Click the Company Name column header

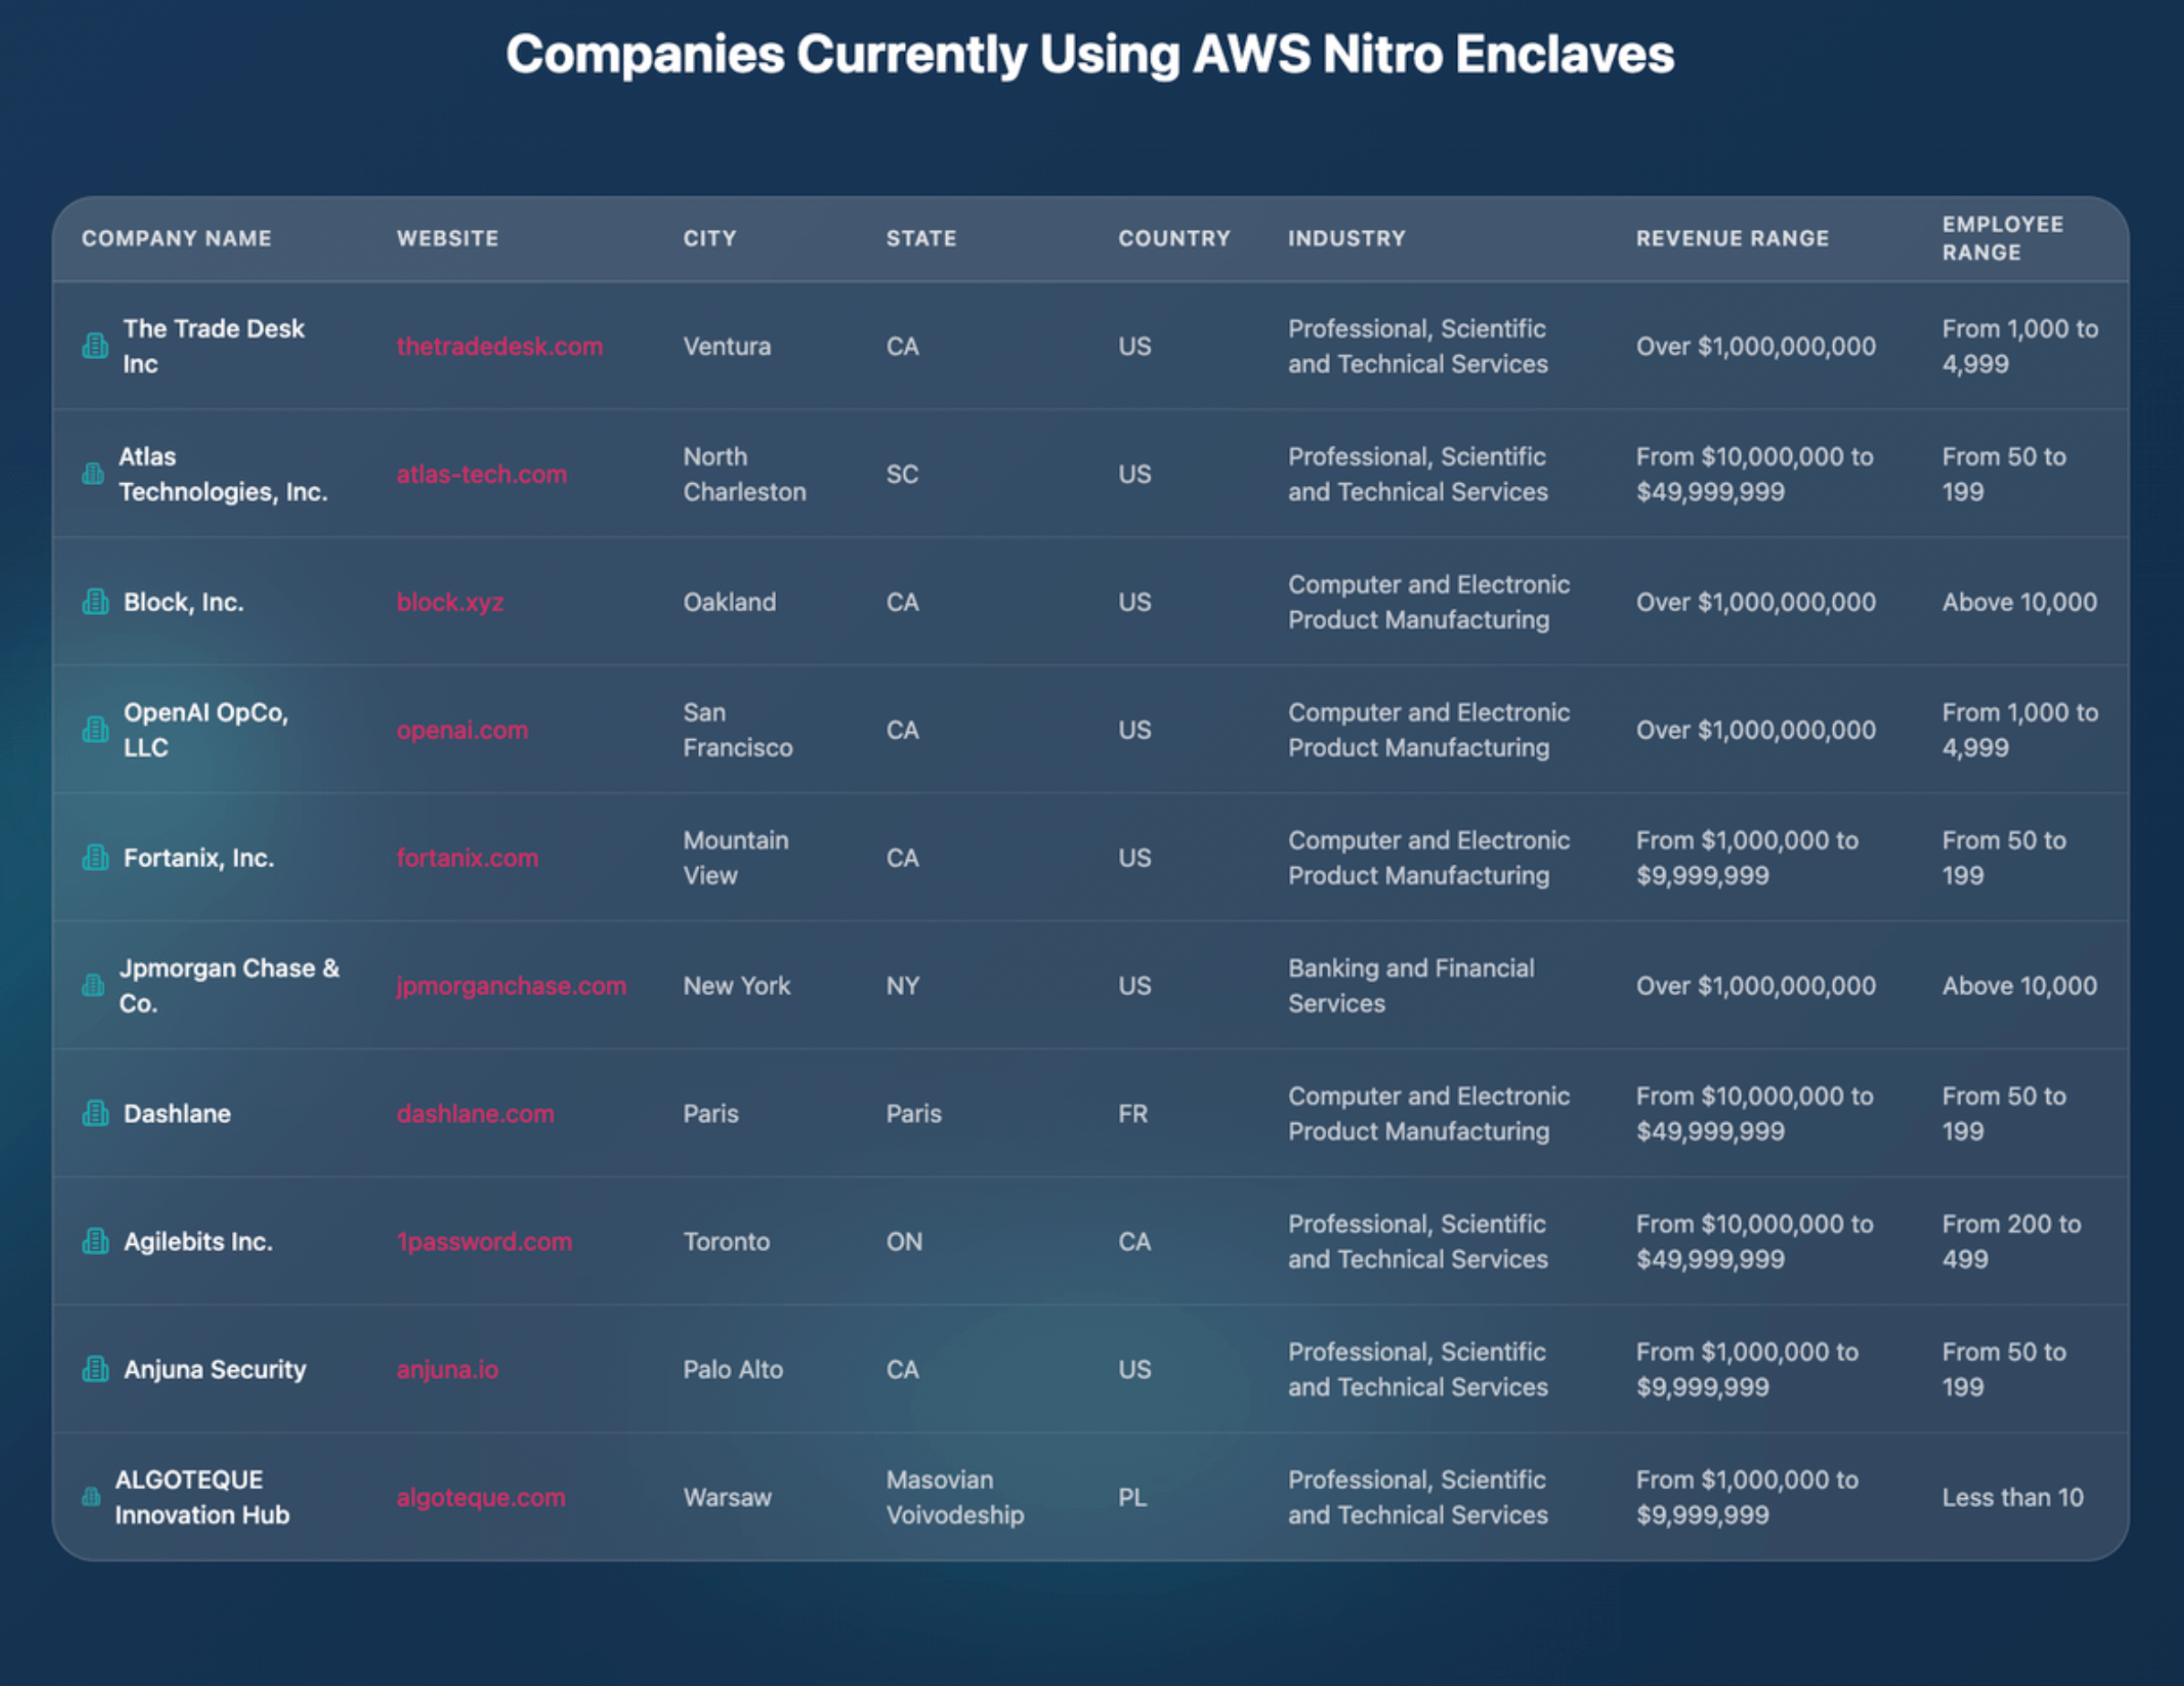176,238
